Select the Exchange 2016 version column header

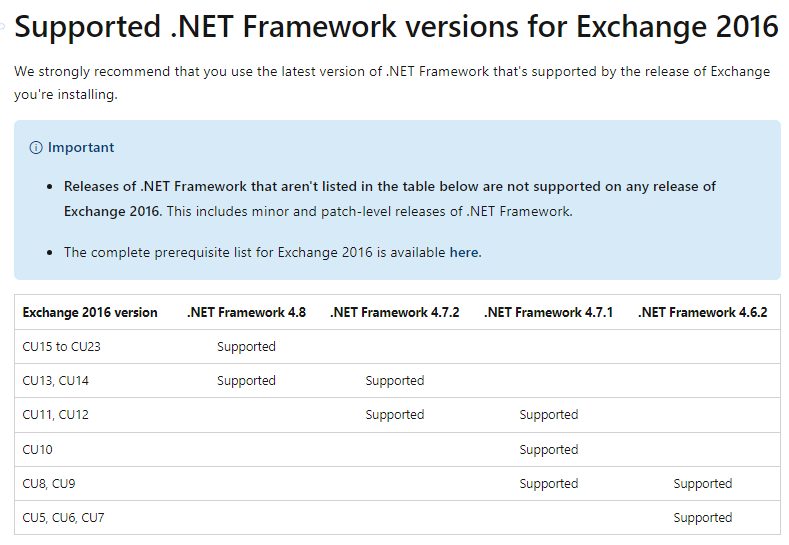pyautogui.click(x=90, y=313)
